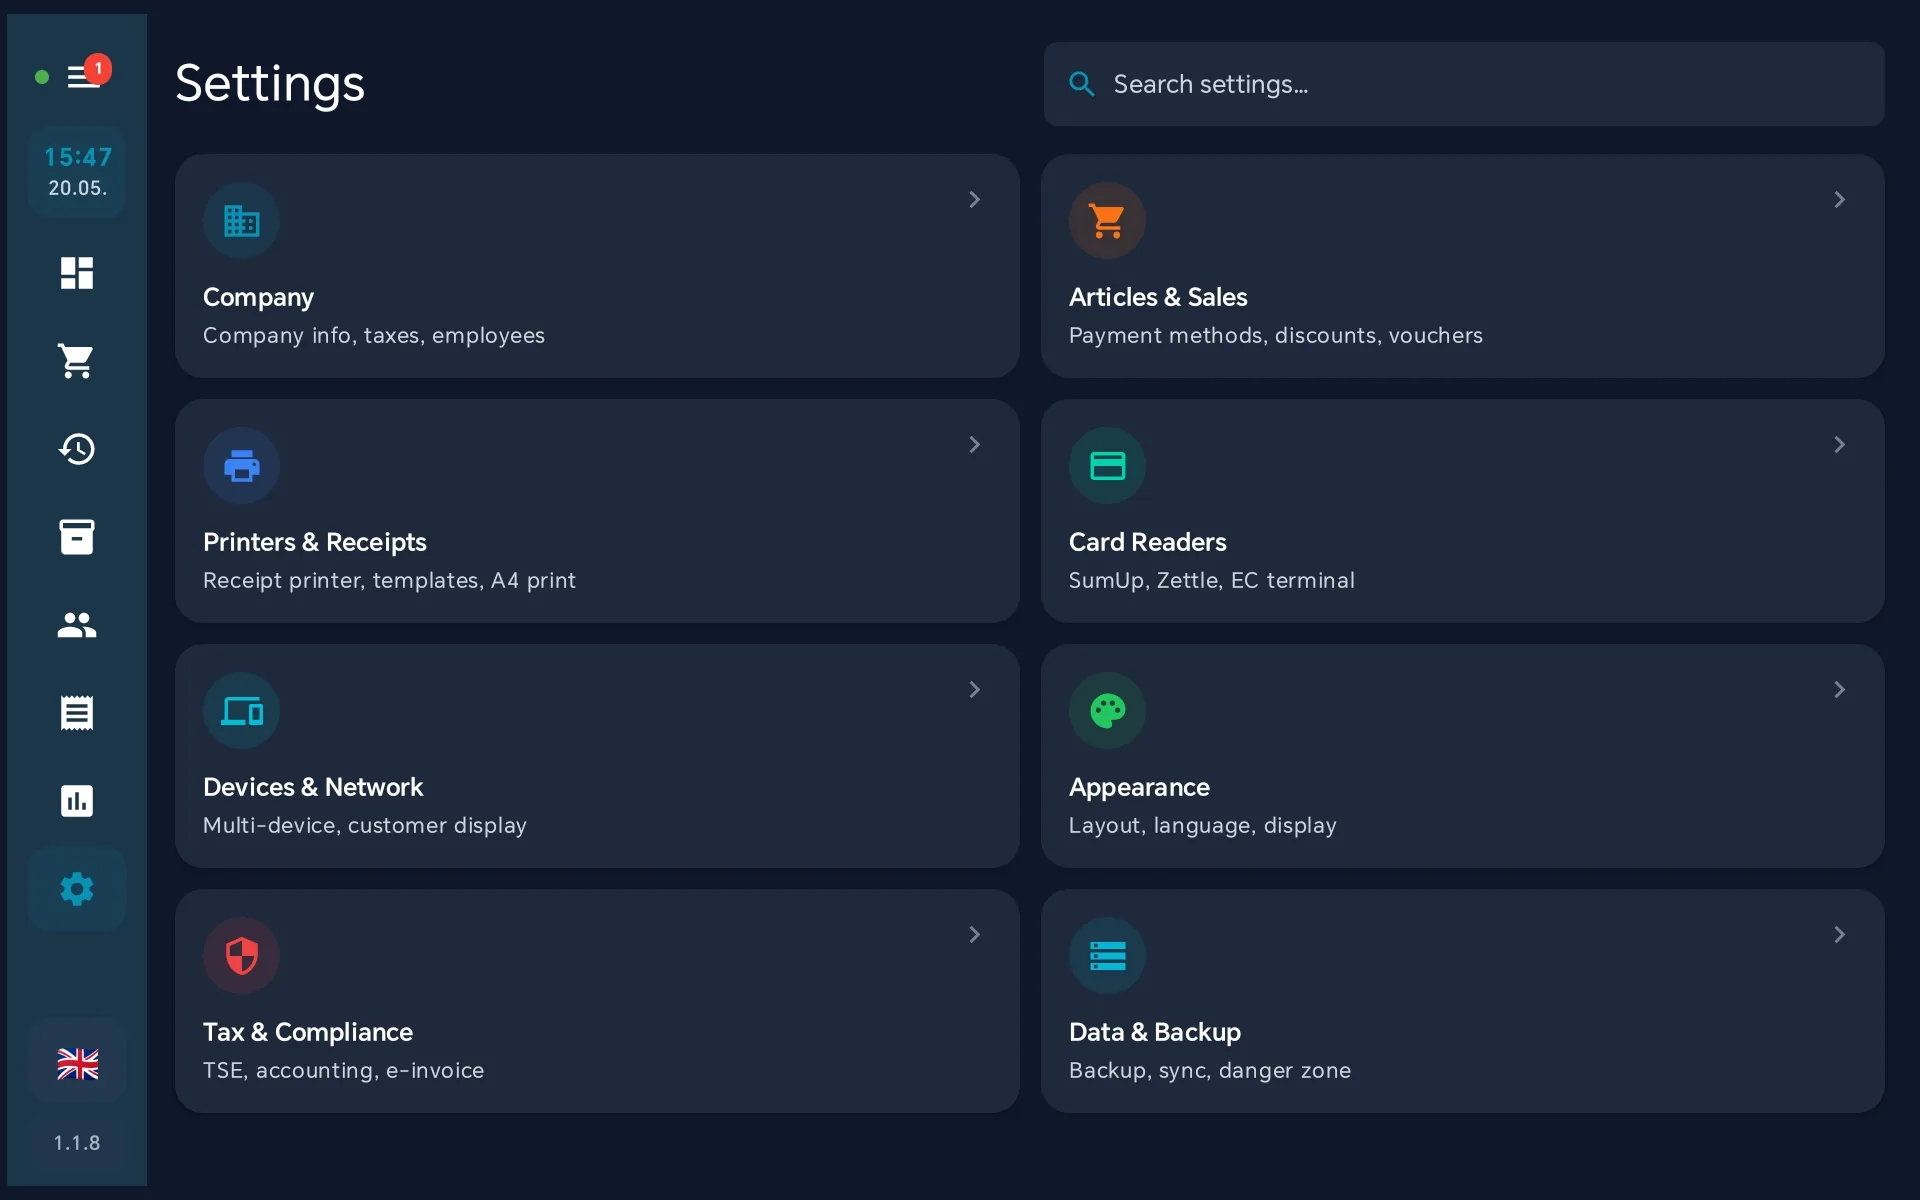
Task: Click 'Multi-device, customer display' description
Action: (x=365, y=825)
